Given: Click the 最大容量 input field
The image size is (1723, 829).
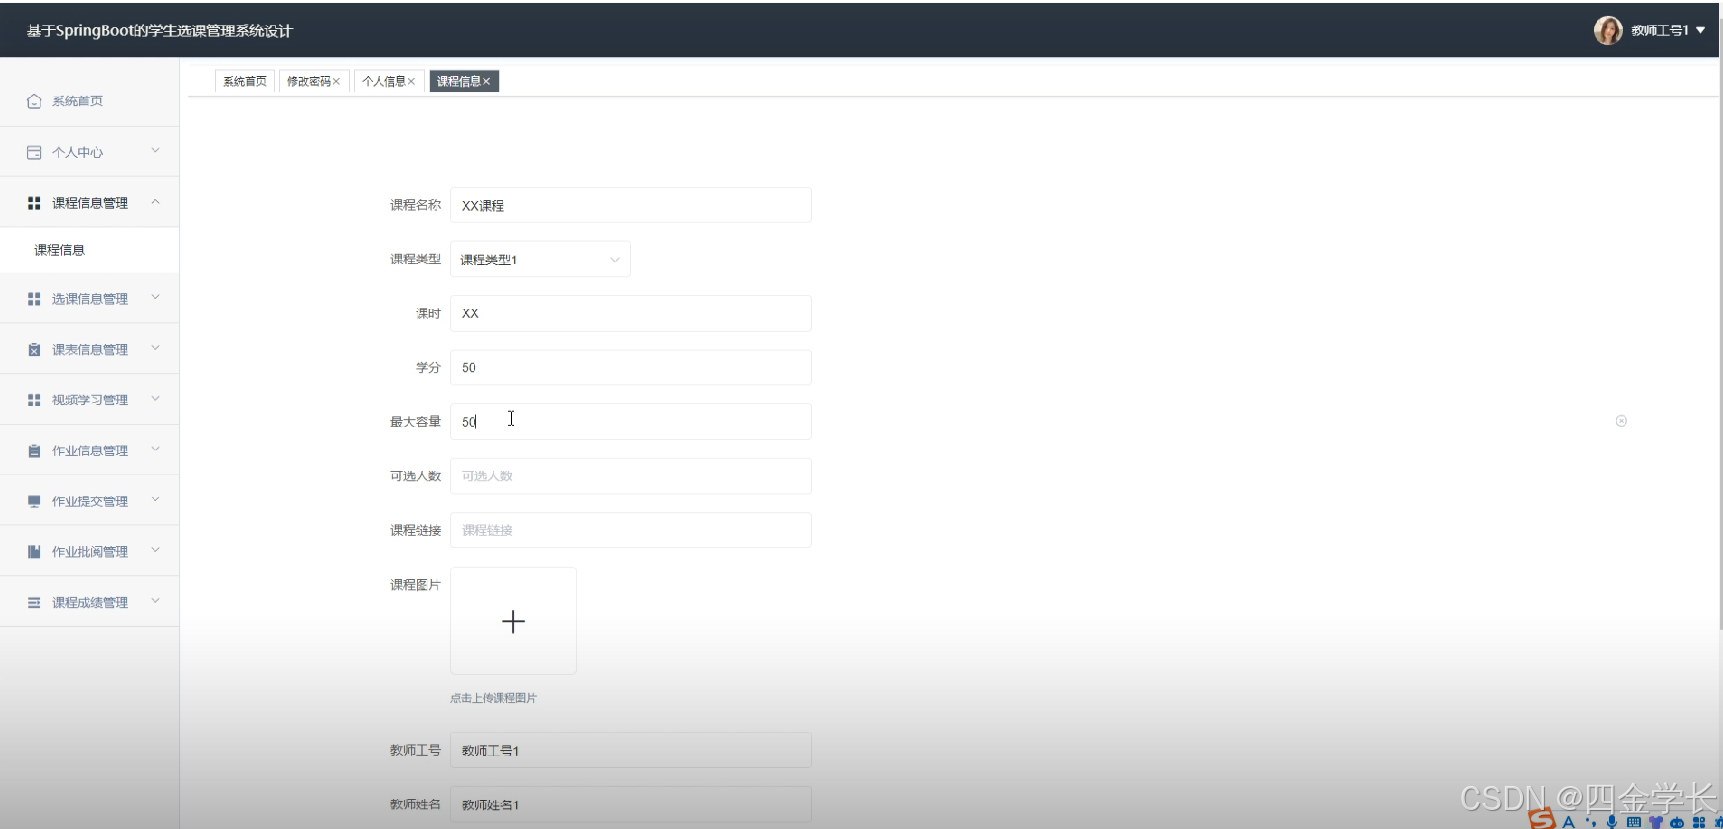Looking at the screenshot, I should click(x=631, y=422).
